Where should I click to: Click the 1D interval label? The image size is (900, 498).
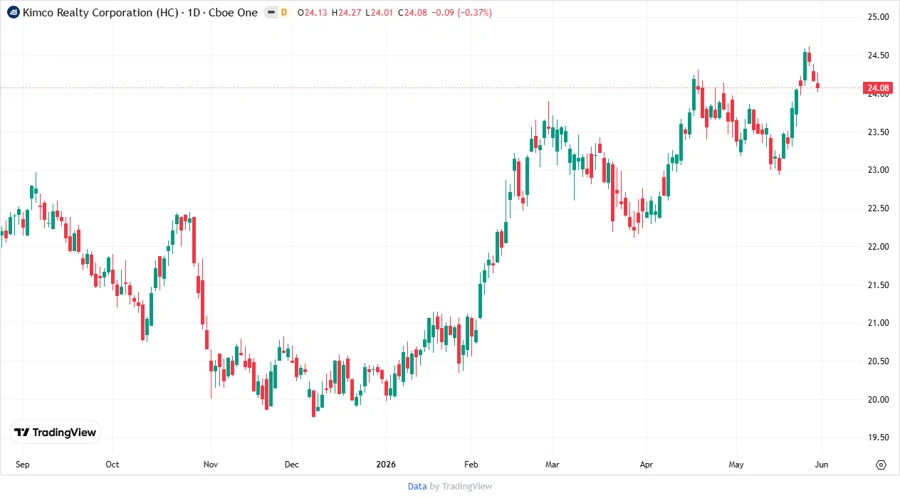[194, 13]
